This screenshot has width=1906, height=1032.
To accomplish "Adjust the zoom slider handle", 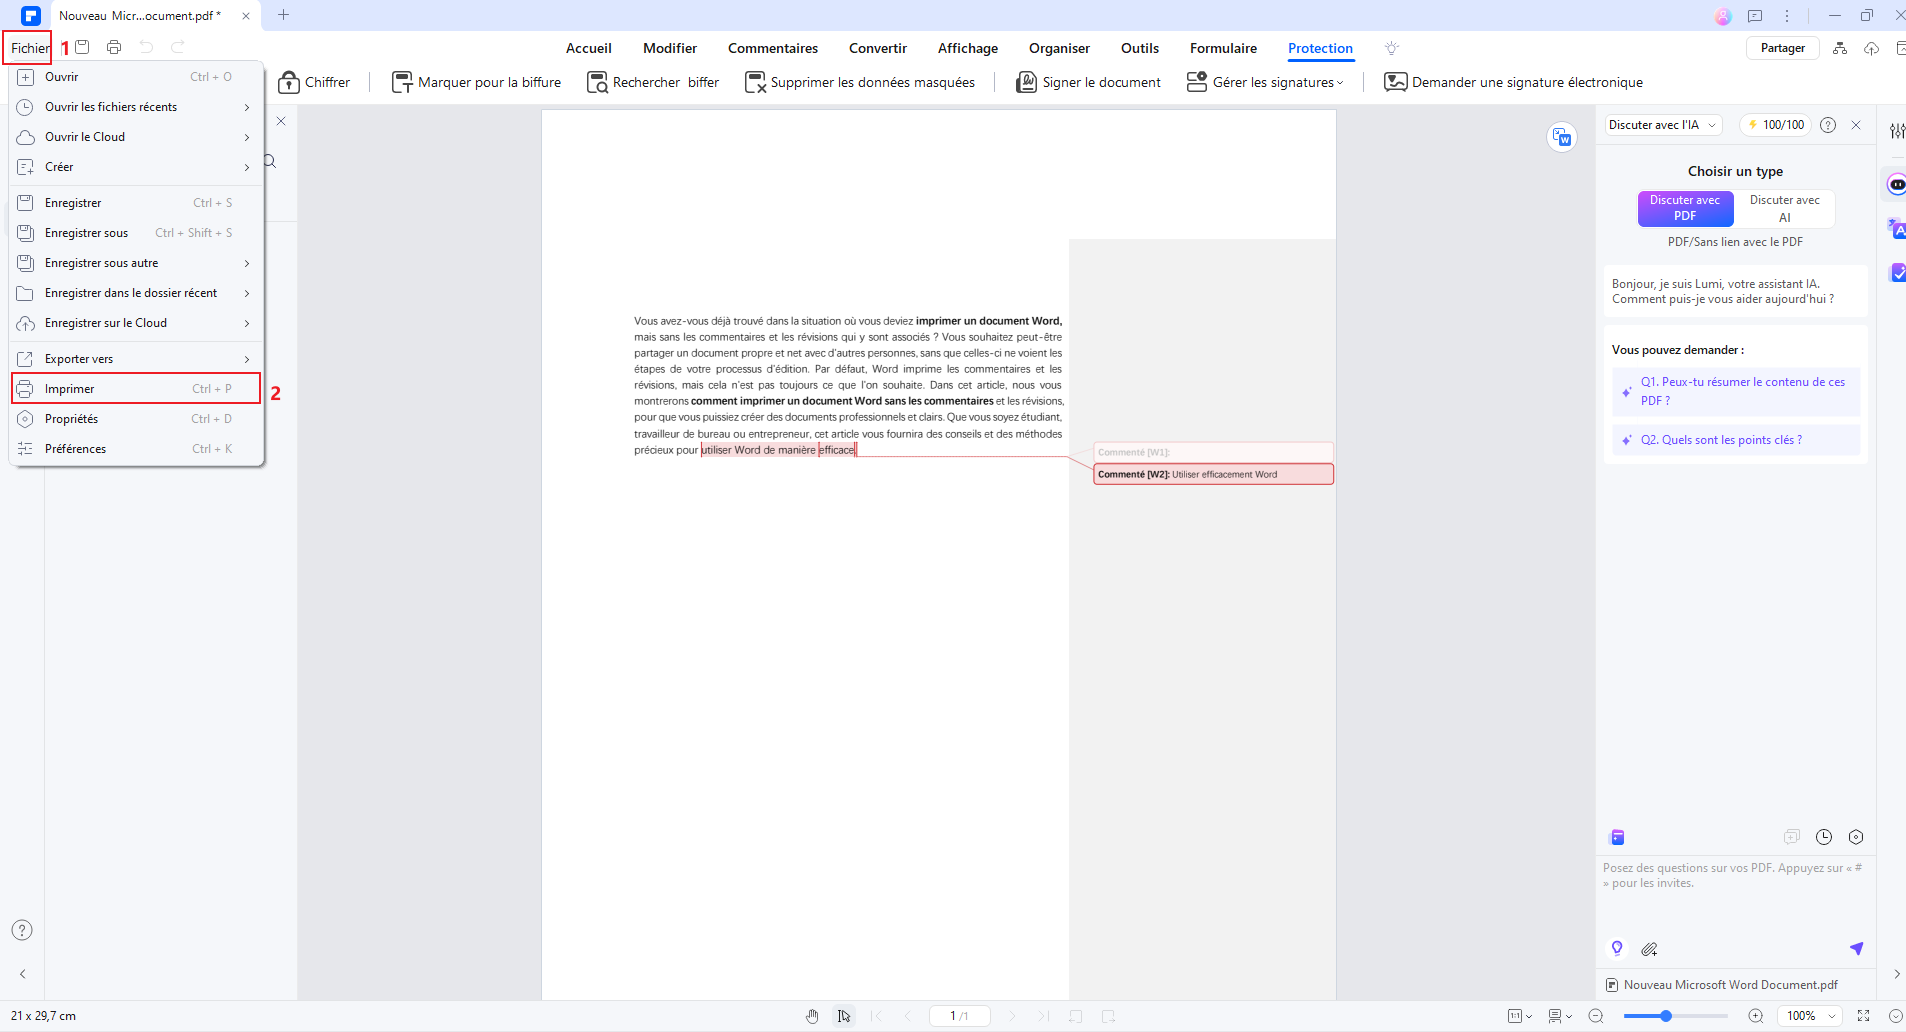I will [1666, 1016].
